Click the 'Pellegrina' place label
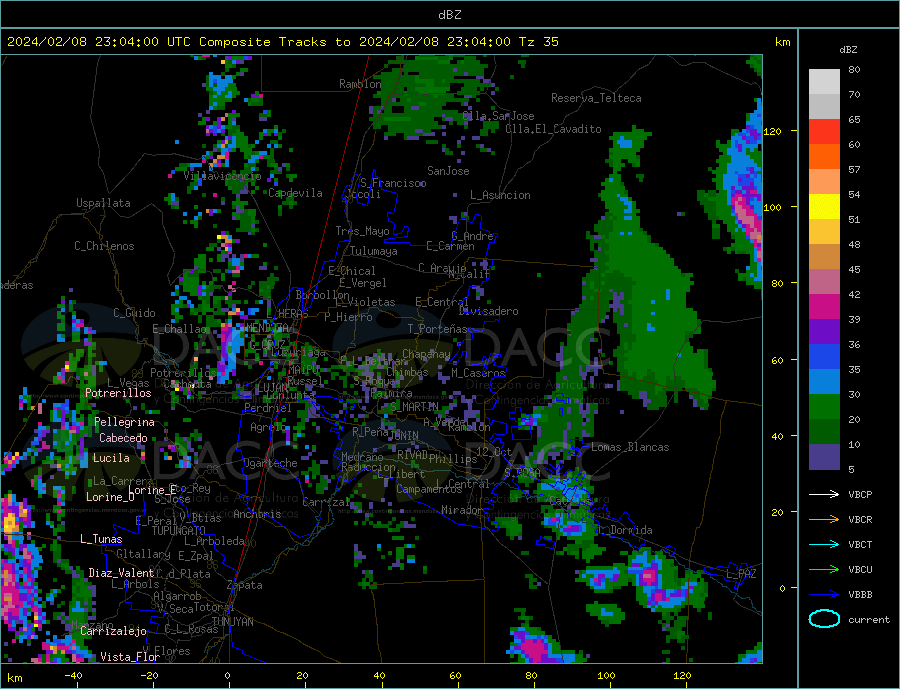Image resolution: width=900 pixels, height=689 pixels. tap(125, 422)
